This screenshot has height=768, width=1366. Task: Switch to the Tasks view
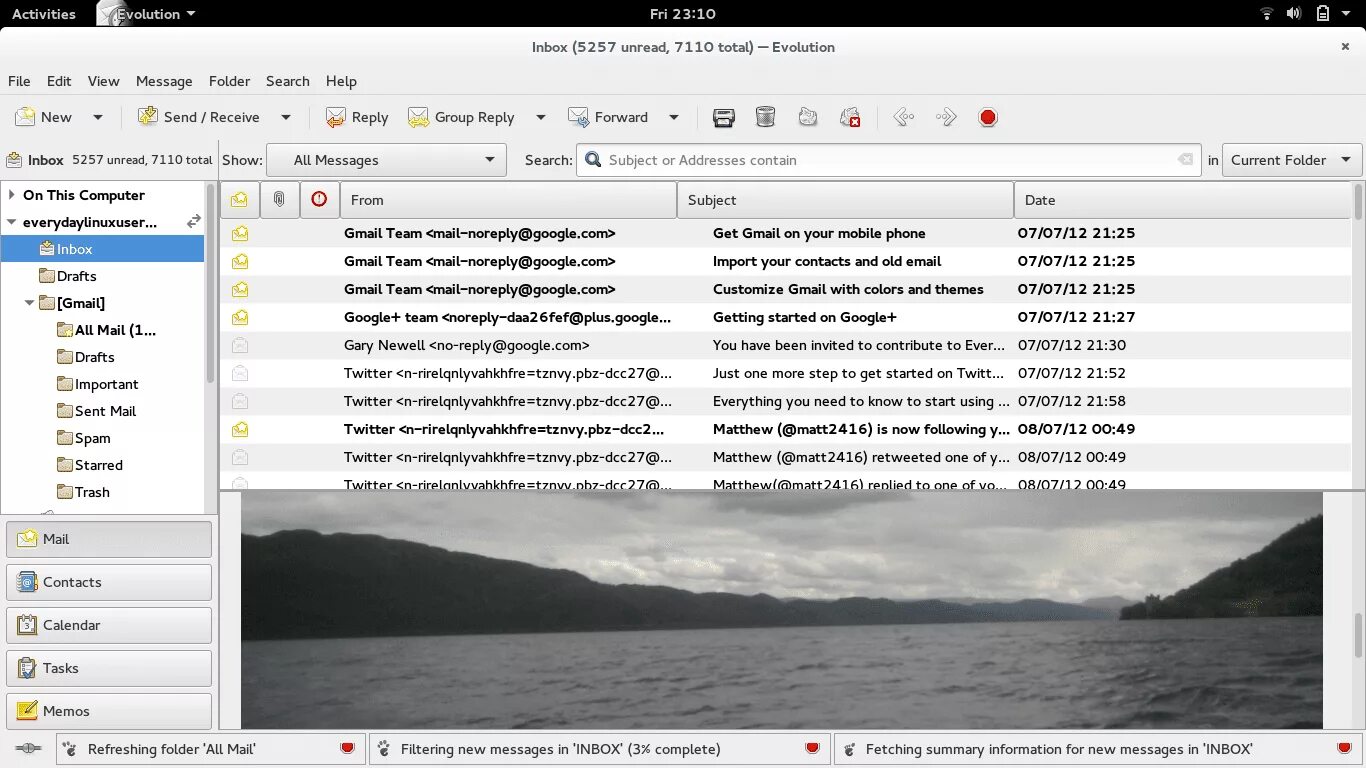point(109,668)
